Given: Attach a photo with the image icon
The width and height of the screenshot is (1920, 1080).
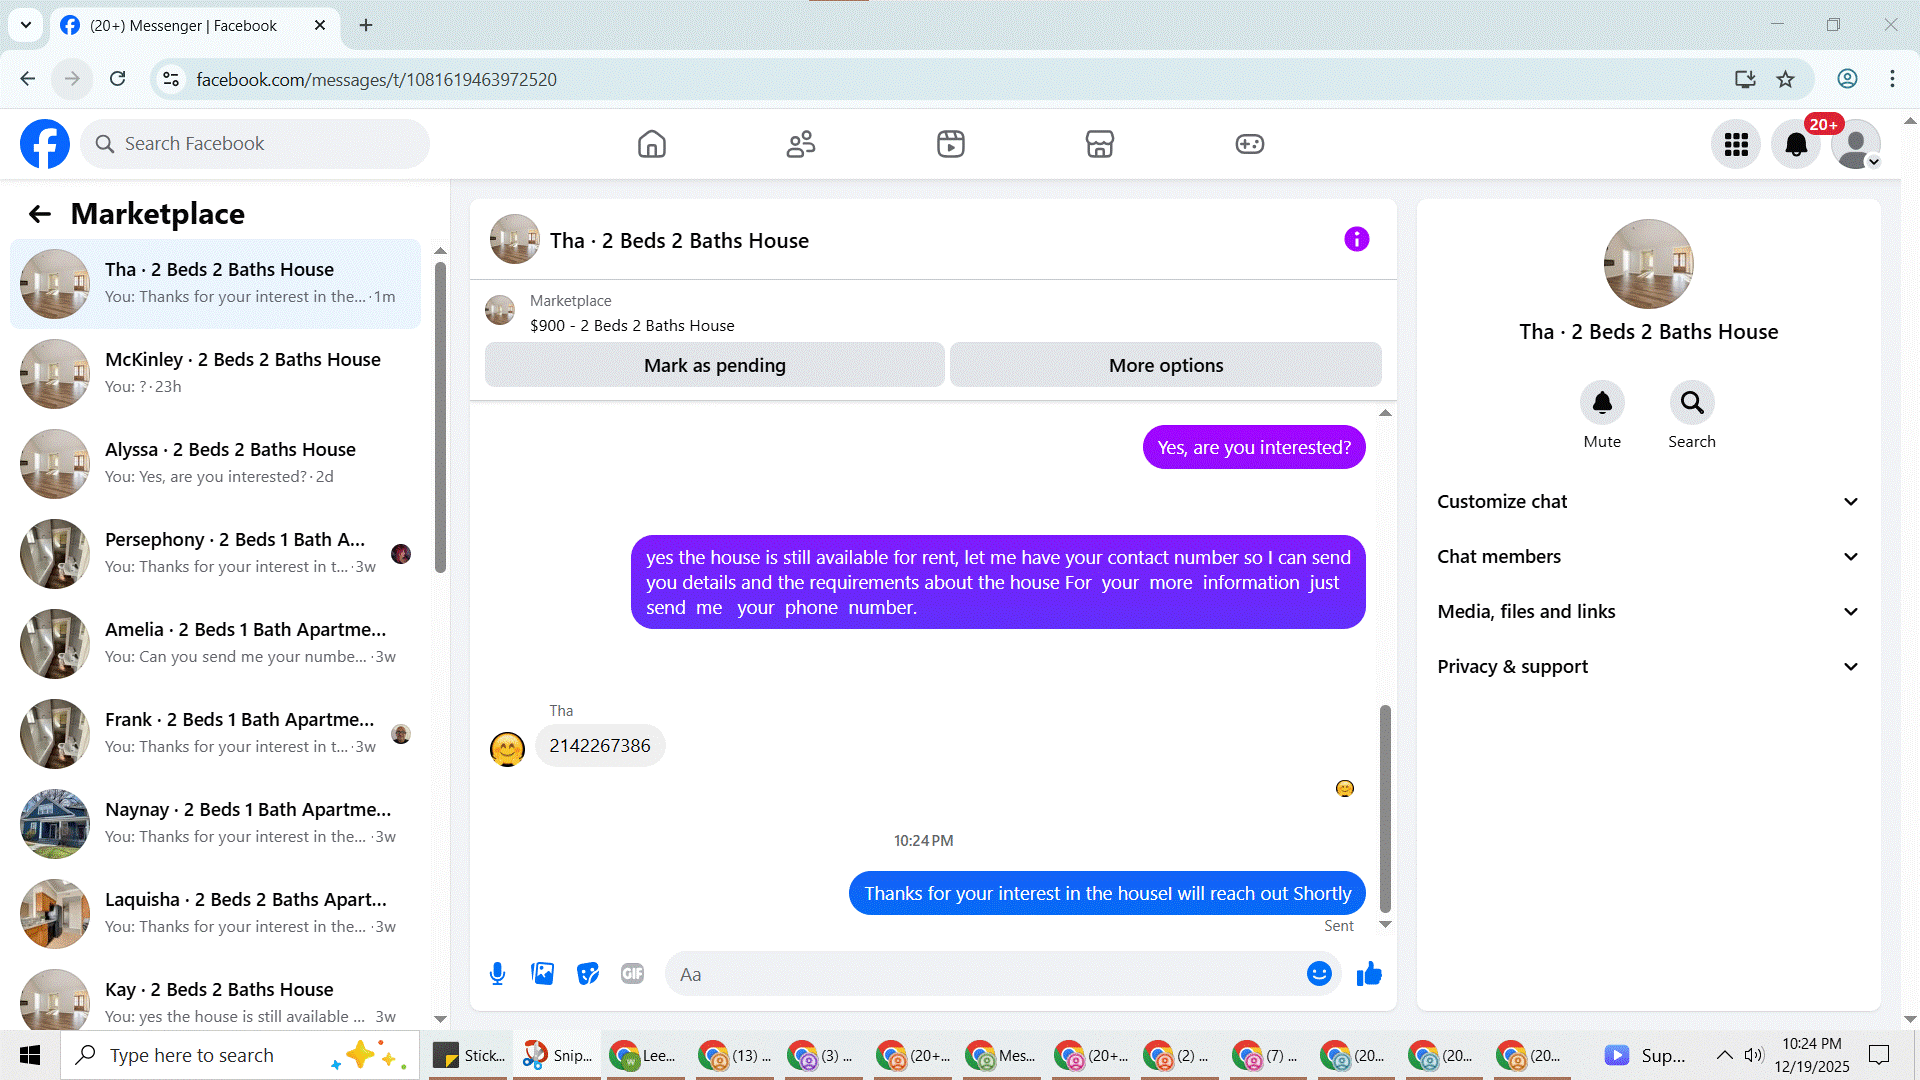Looking at the screenshot, I should click(x=543, y=974).
